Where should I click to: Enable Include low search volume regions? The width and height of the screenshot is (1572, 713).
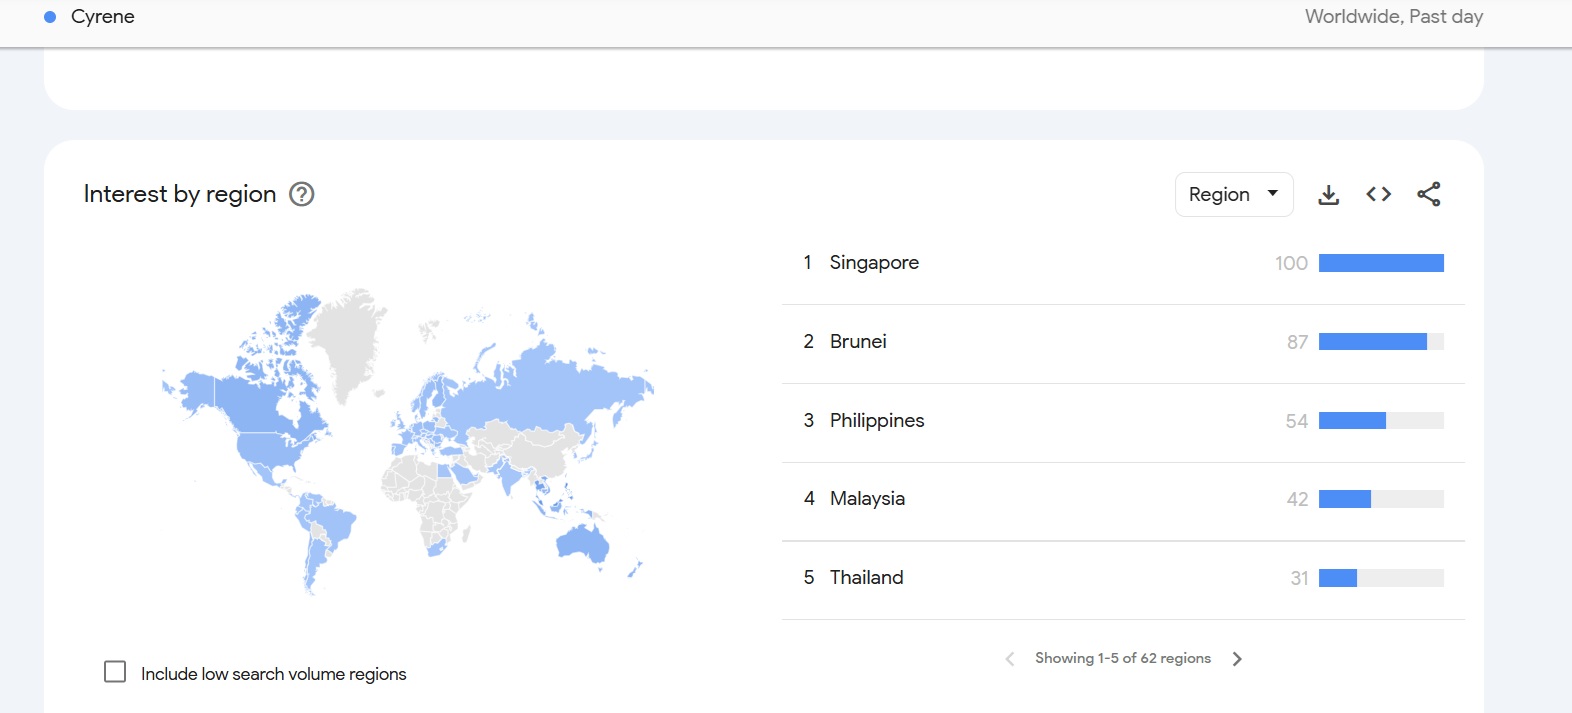[115, 672]
